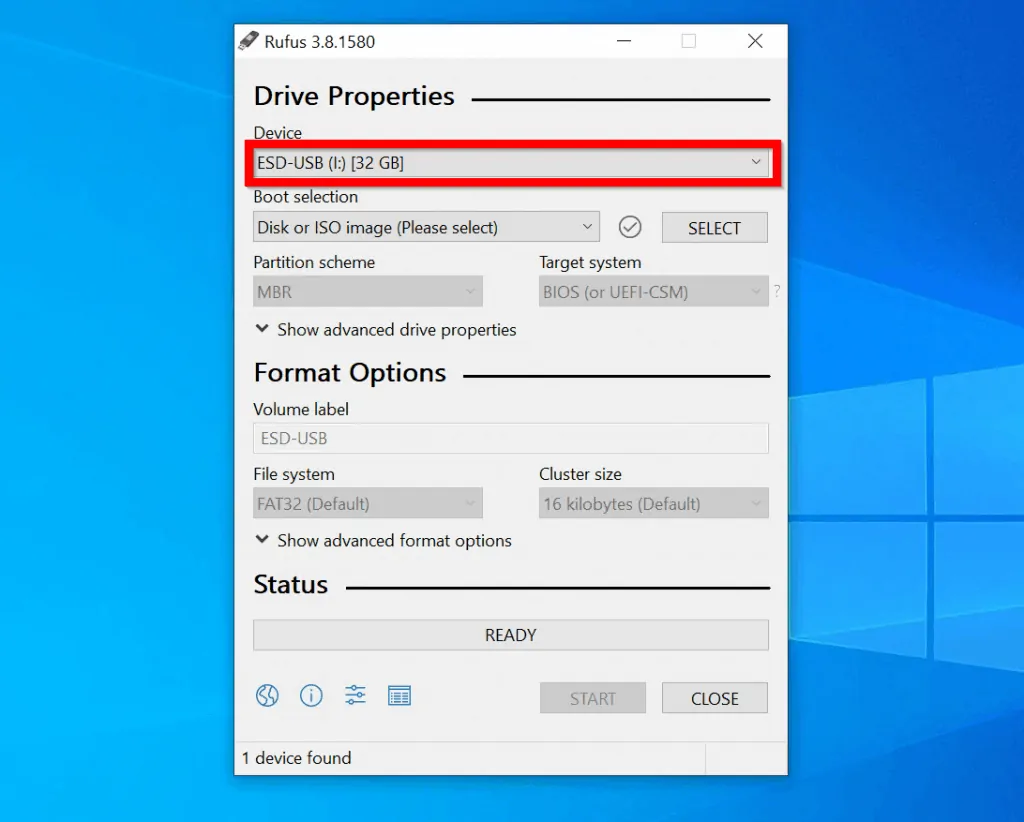Open the application settings sliders icon
This screenshot has height=822, width=1024.
pos(355,696)
